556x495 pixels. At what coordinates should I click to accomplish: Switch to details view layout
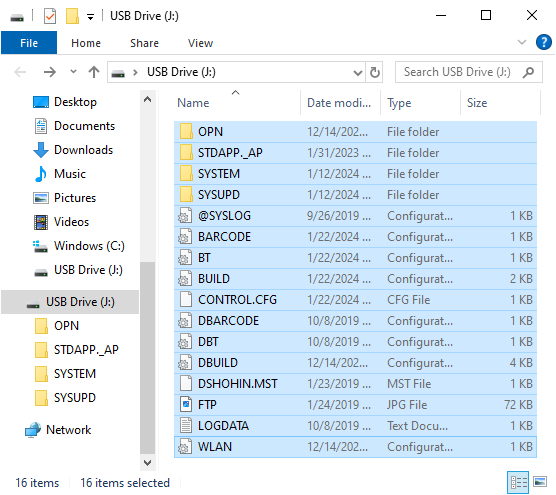coord(518,482)
